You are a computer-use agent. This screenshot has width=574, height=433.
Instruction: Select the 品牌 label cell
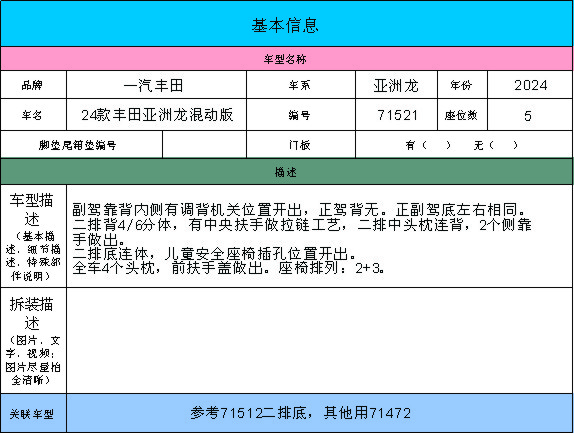tap(33, 85)
